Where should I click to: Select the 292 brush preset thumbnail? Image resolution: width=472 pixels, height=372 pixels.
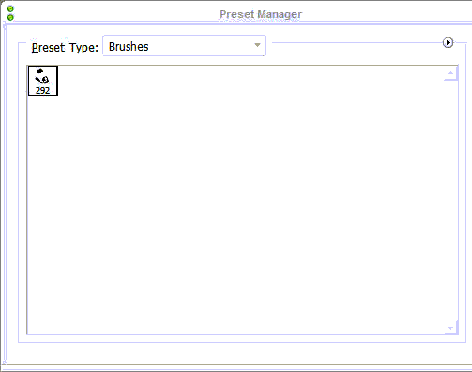point(43,81)
